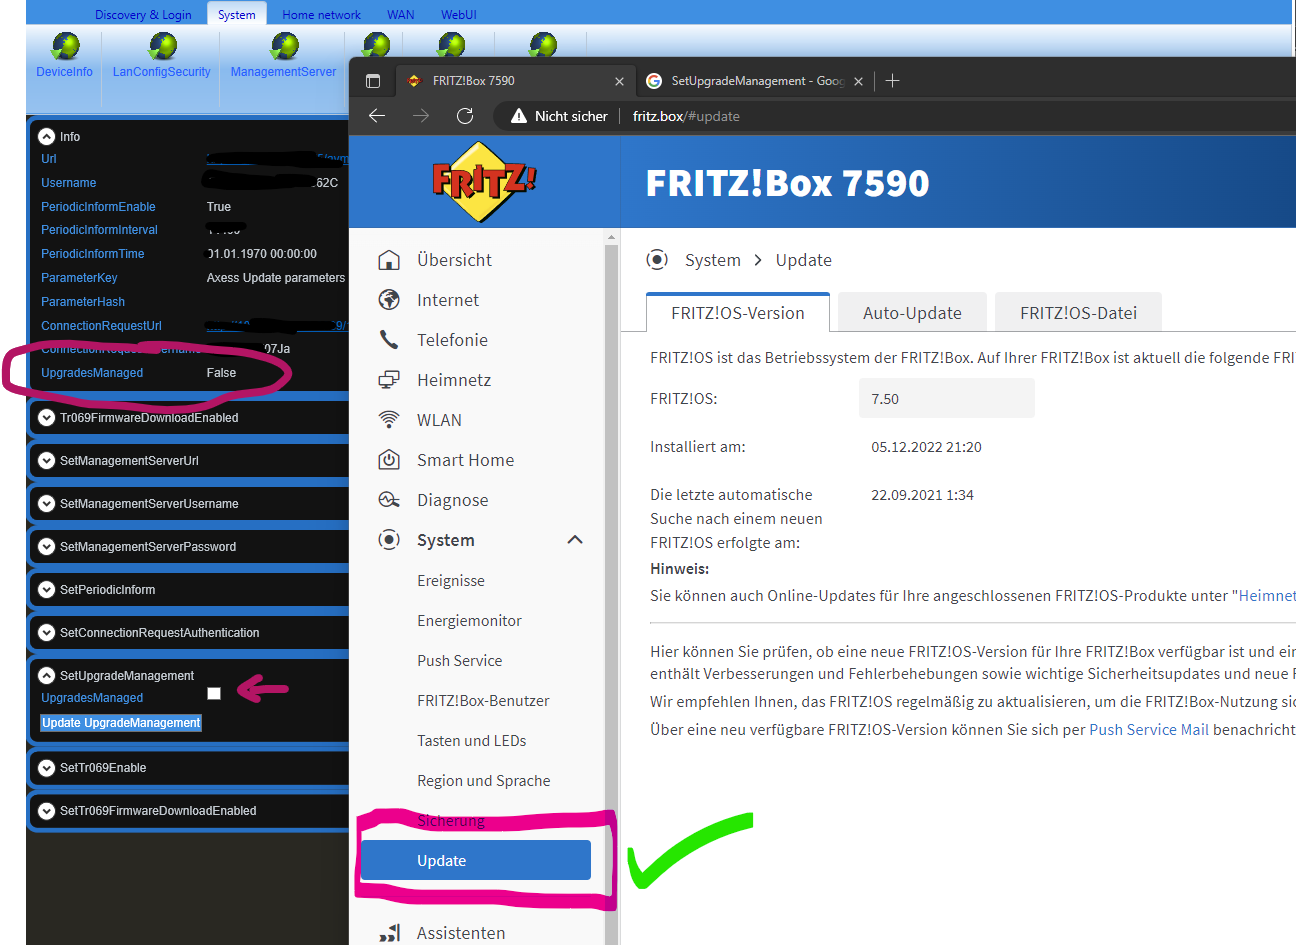The height and width of the screenshot is (945, 1296).
Task: Click ParameterKey value Axess Update parameters
Action: pos(276,278)
